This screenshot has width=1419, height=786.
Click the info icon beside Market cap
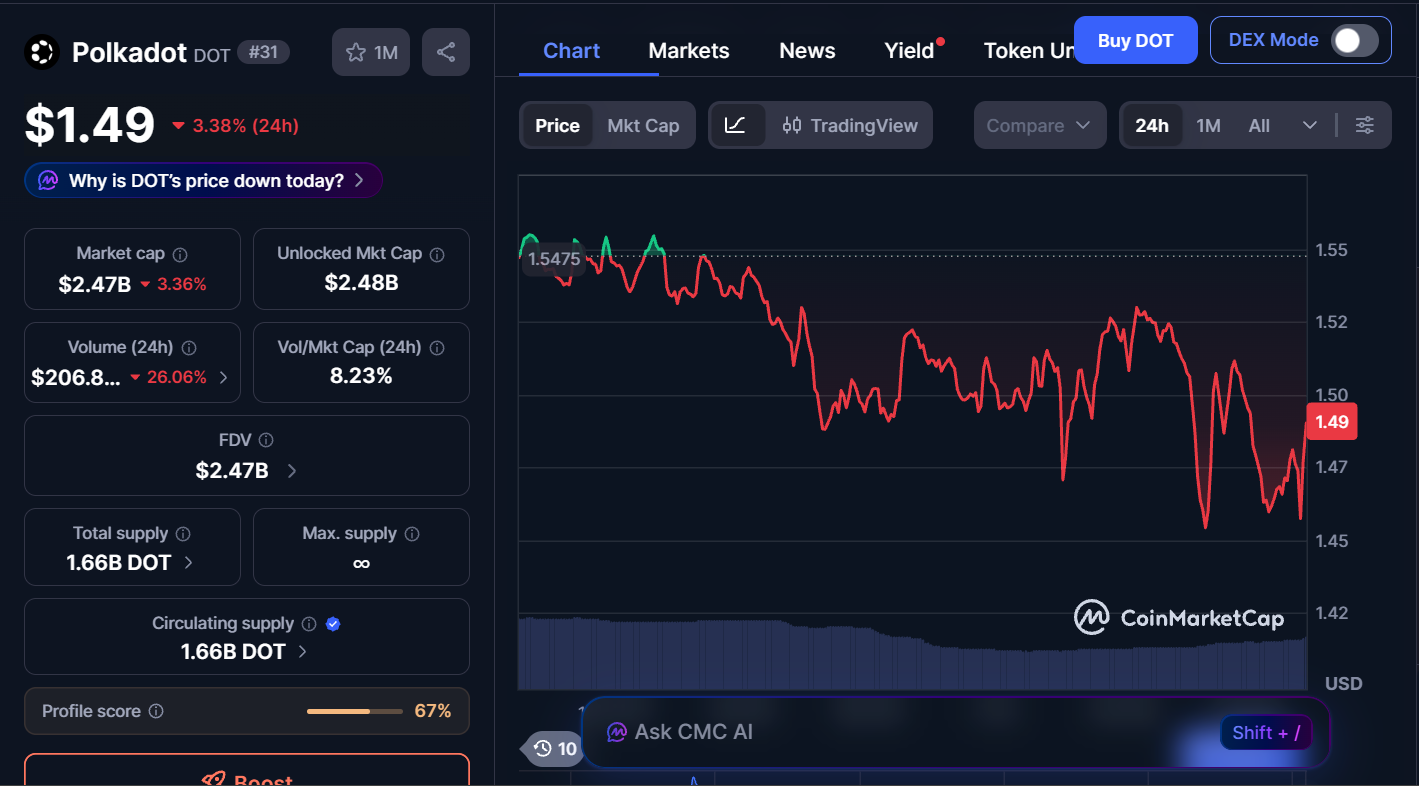(182, 253)
